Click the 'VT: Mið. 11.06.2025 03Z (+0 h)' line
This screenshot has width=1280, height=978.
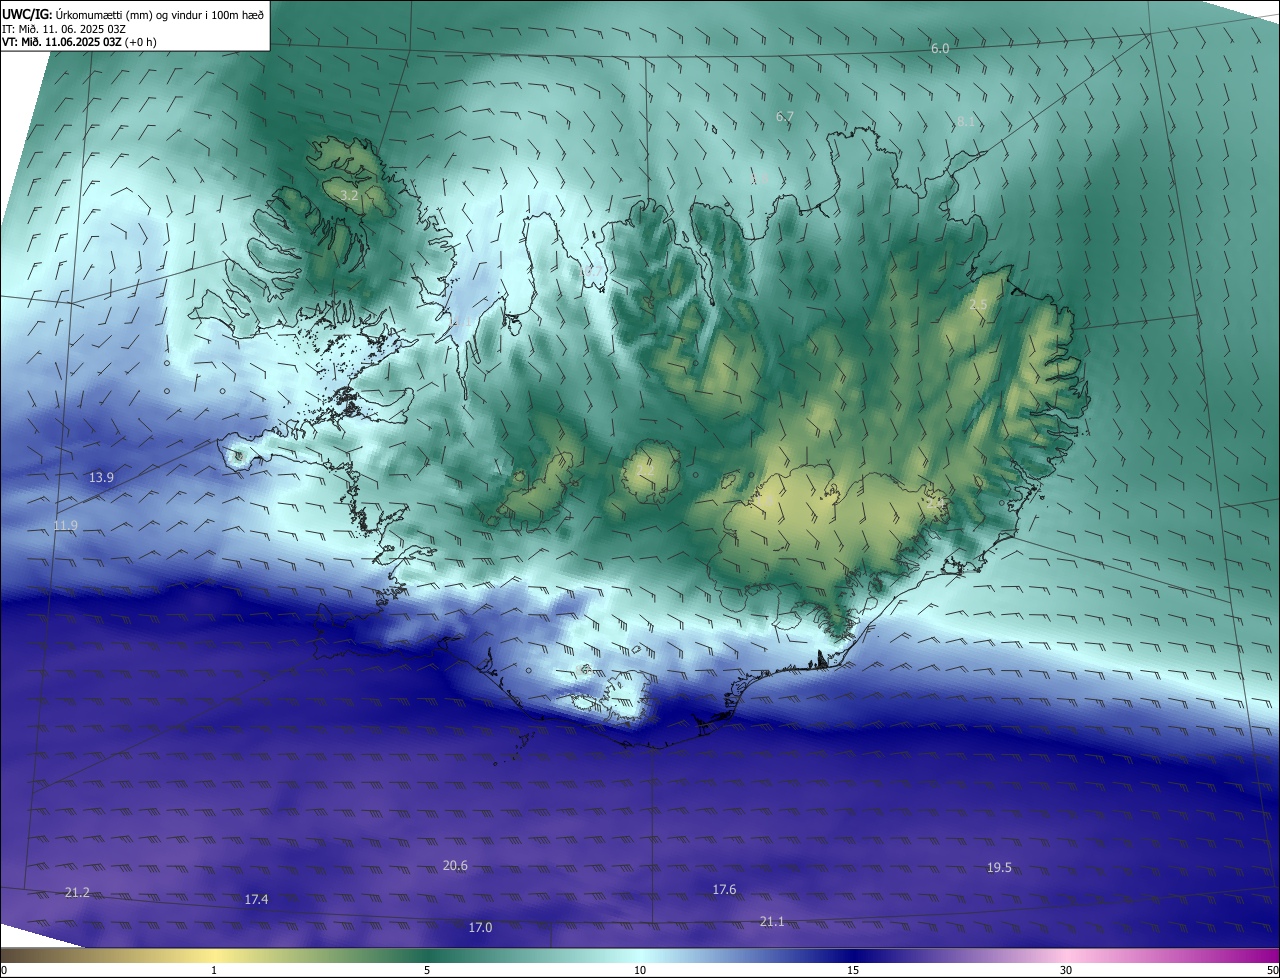point(79,42)
